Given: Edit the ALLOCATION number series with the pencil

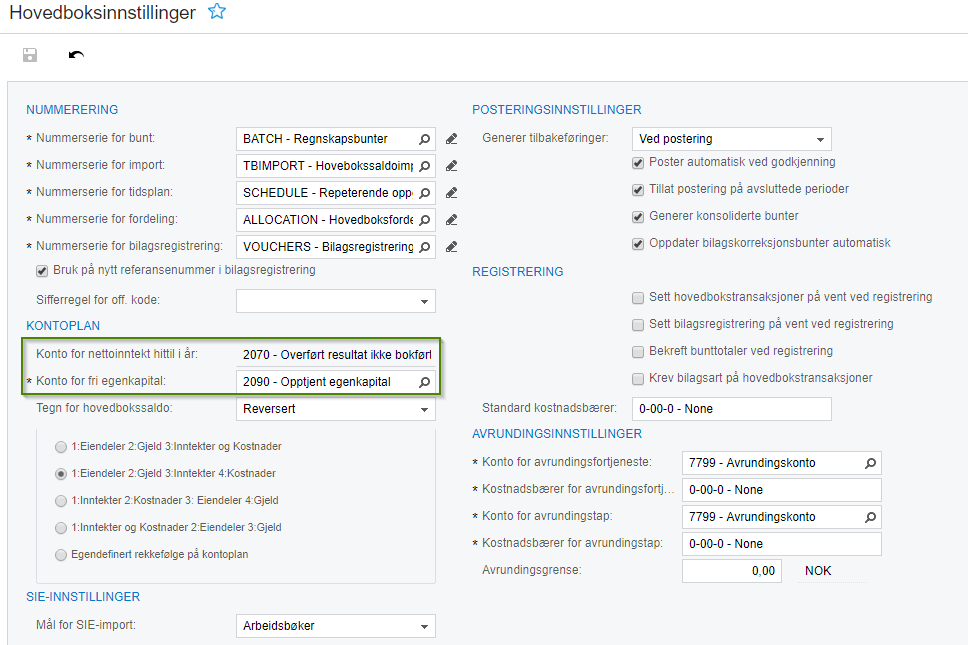Looking at the screenshot, I should point(451,220).
